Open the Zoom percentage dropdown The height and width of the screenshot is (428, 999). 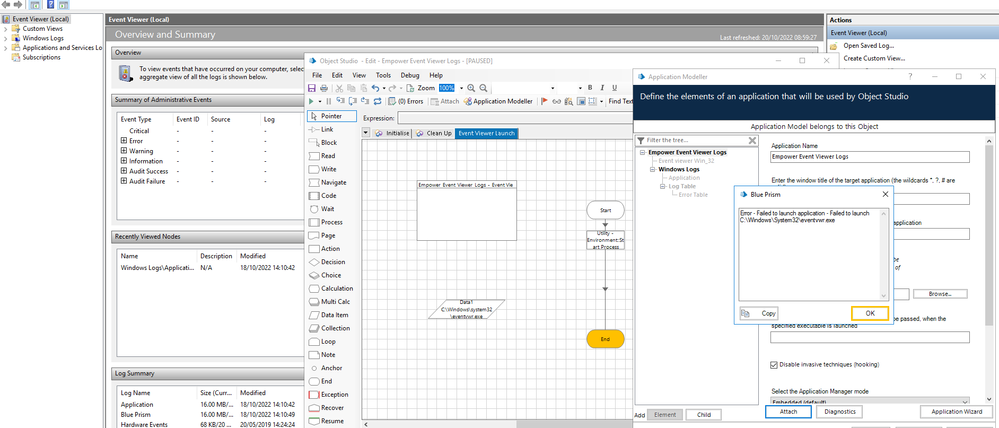[x=460, y=88]
